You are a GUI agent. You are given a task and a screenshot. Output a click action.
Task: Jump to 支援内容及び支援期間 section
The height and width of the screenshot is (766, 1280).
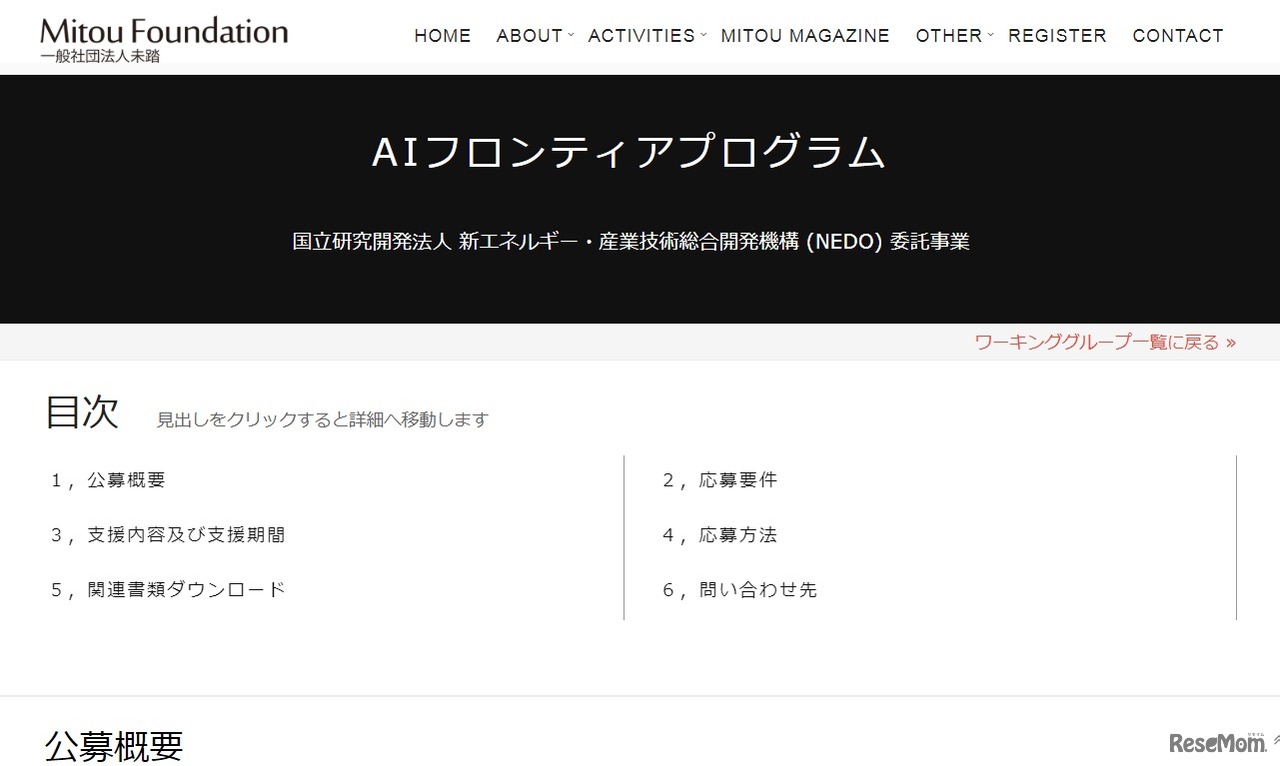(168, 535)
